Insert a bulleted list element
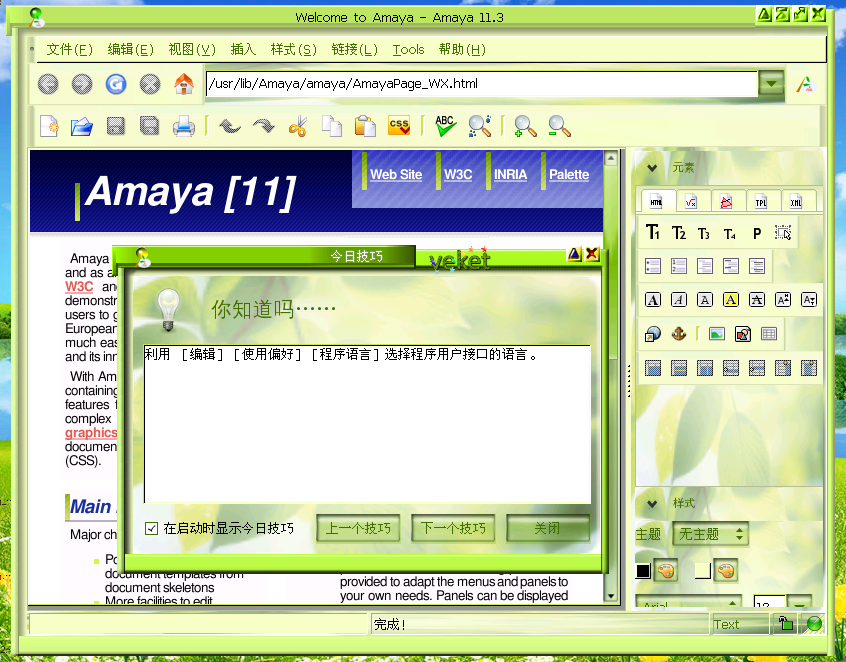This screenshot has width=846, height=662. pos(653,266)
